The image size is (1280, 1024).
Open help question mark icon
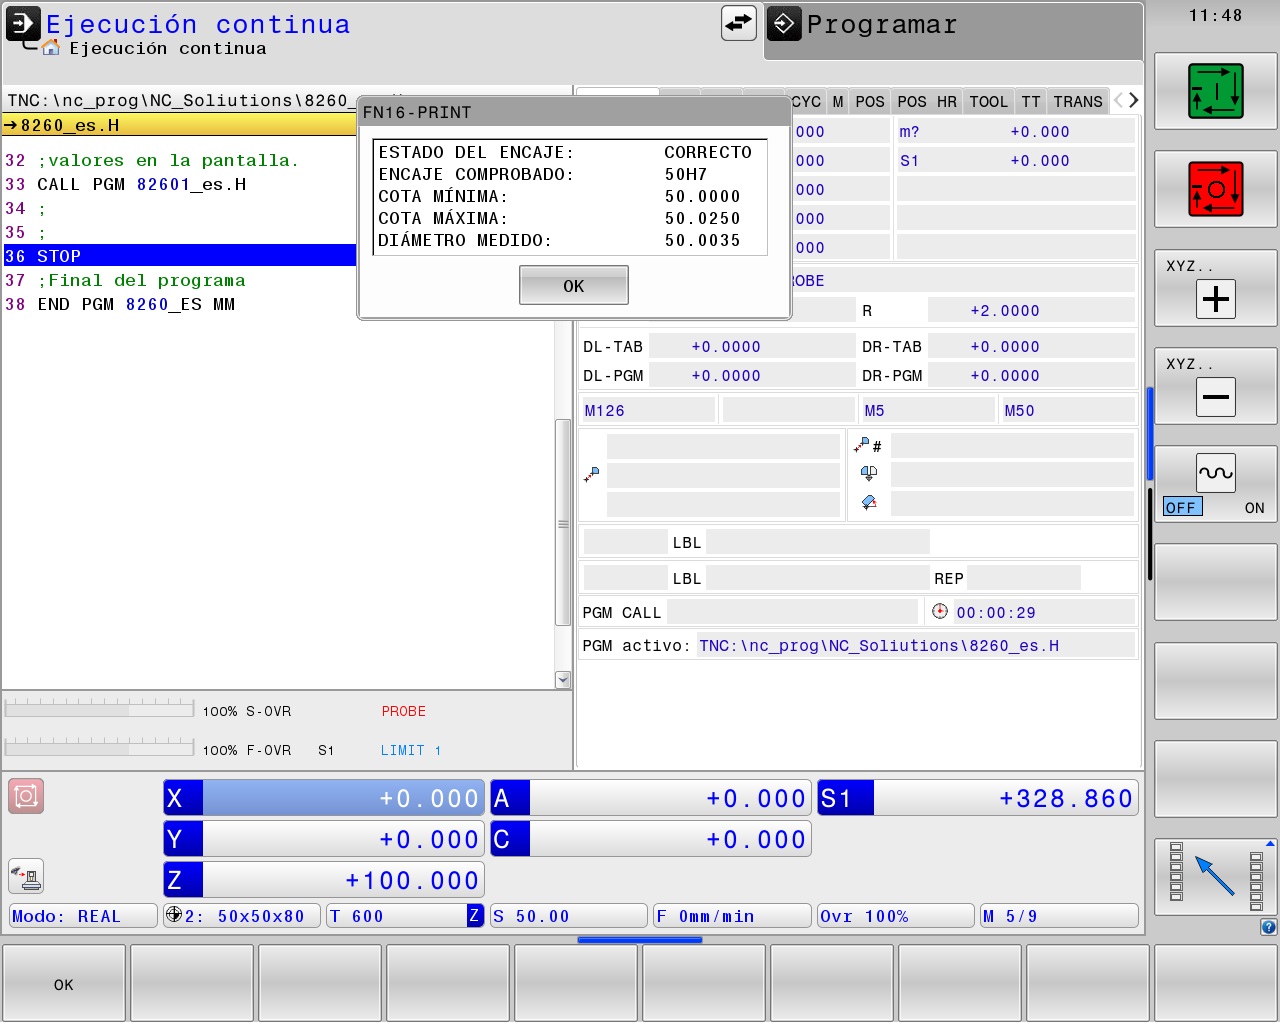[1268, 927]
